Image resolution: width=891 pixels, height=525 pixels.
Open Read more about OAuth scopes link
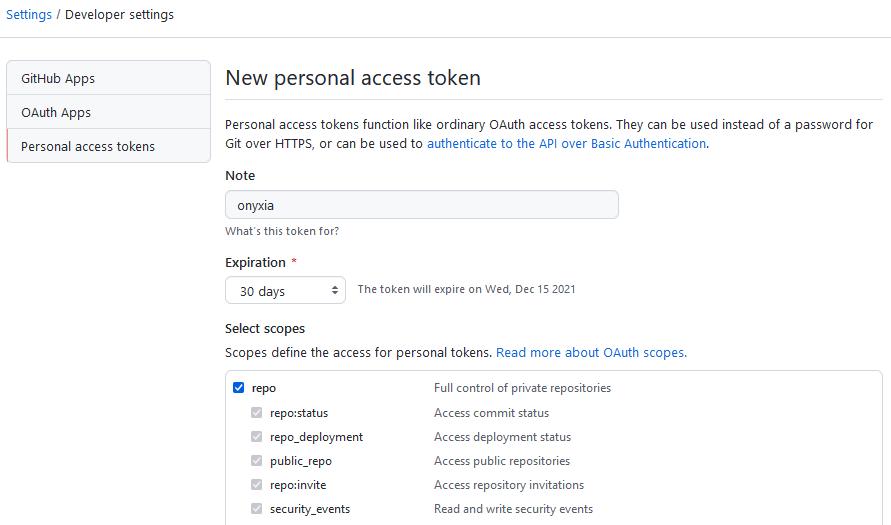coord(591,353)
